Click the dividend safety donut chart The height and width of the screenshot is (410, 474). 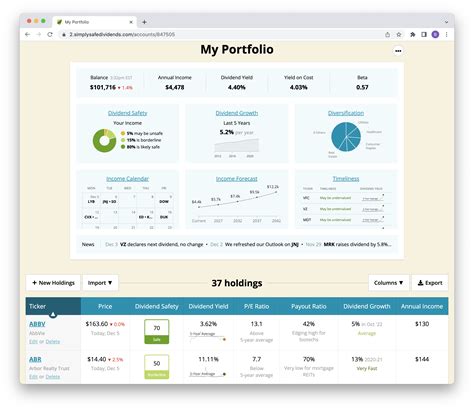[104, 141]
